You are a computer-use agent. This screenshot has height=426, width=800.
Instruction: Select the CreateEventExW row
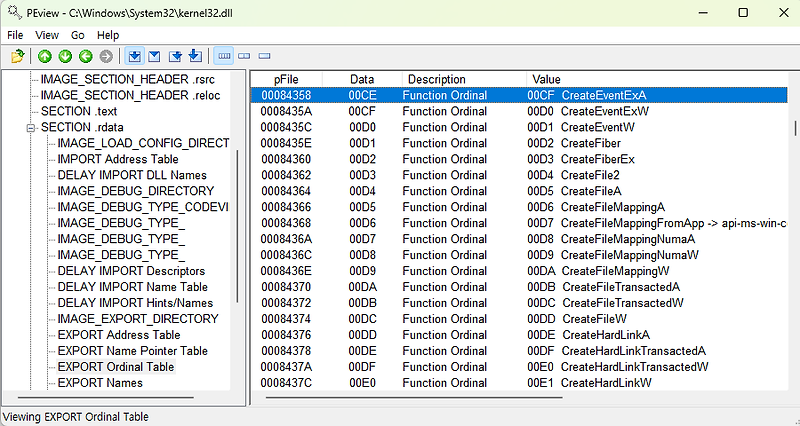coord(519,111)
